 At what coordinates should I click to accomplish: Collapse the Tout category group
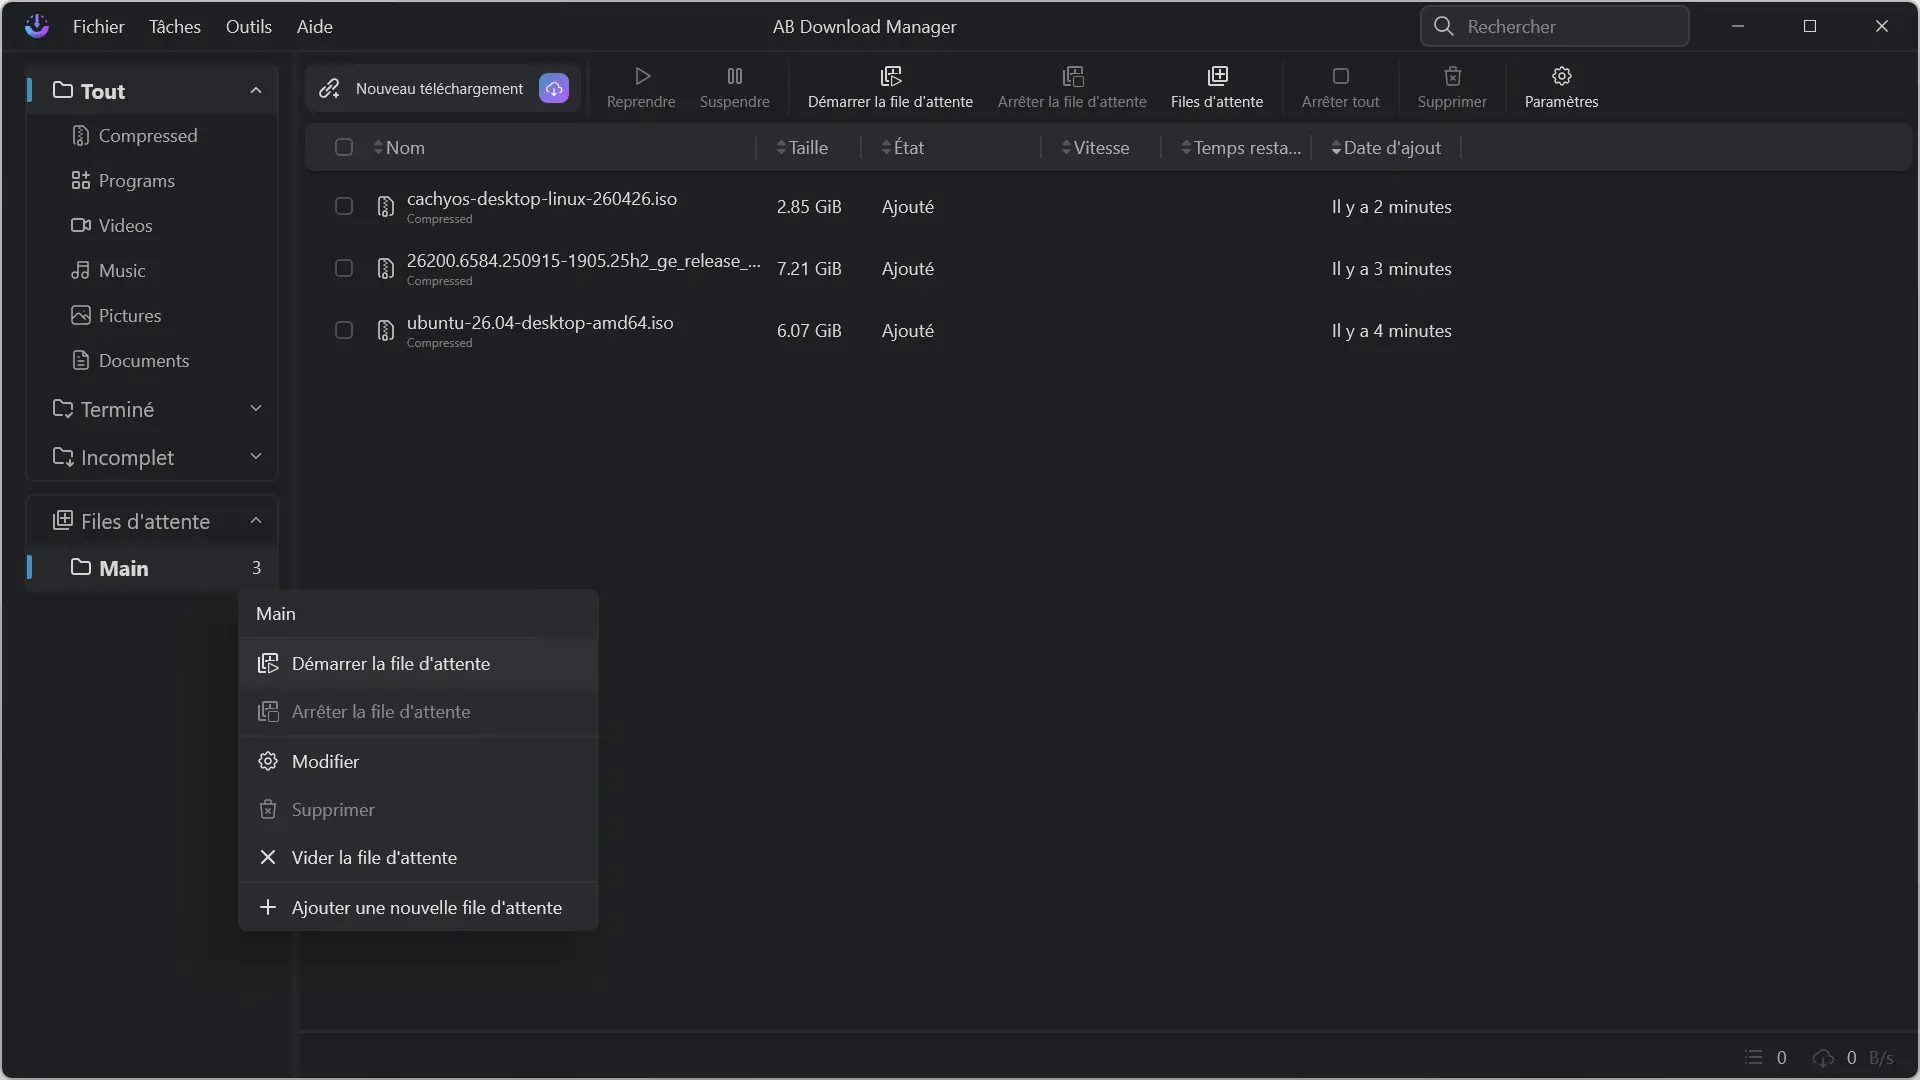[x=256, y=91]
